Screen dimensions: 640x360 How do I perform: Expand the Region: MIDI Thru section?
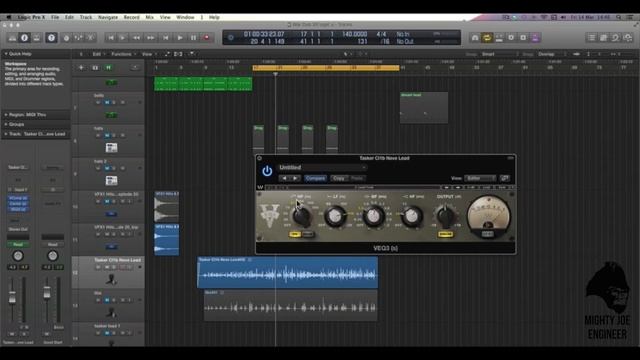point(6,115)
